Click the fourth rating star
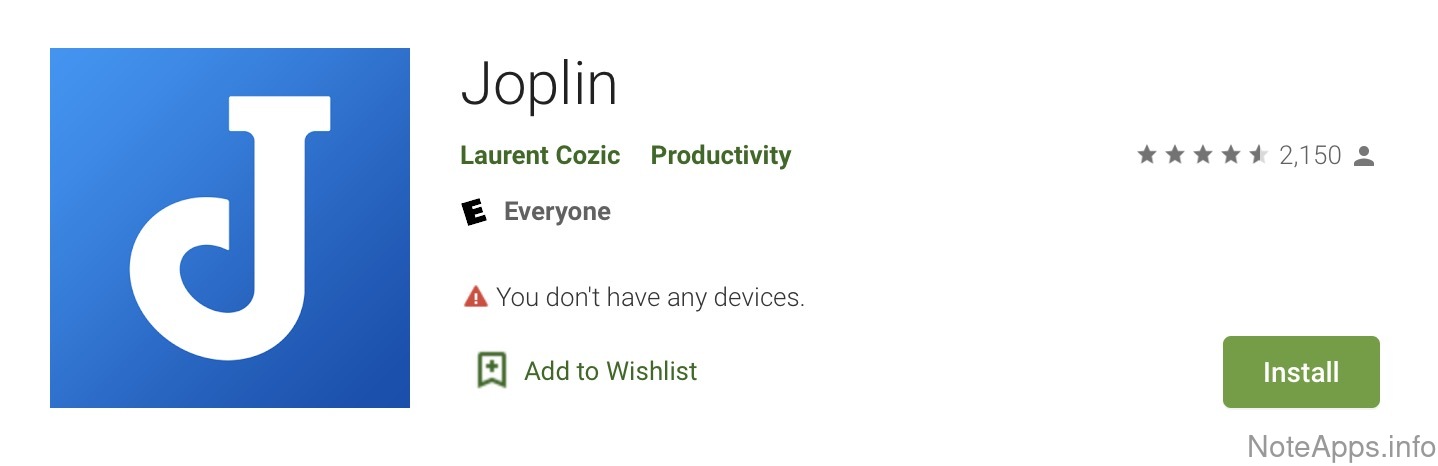The height and width of the screenshot is (466, 1438). (1230, 155)
